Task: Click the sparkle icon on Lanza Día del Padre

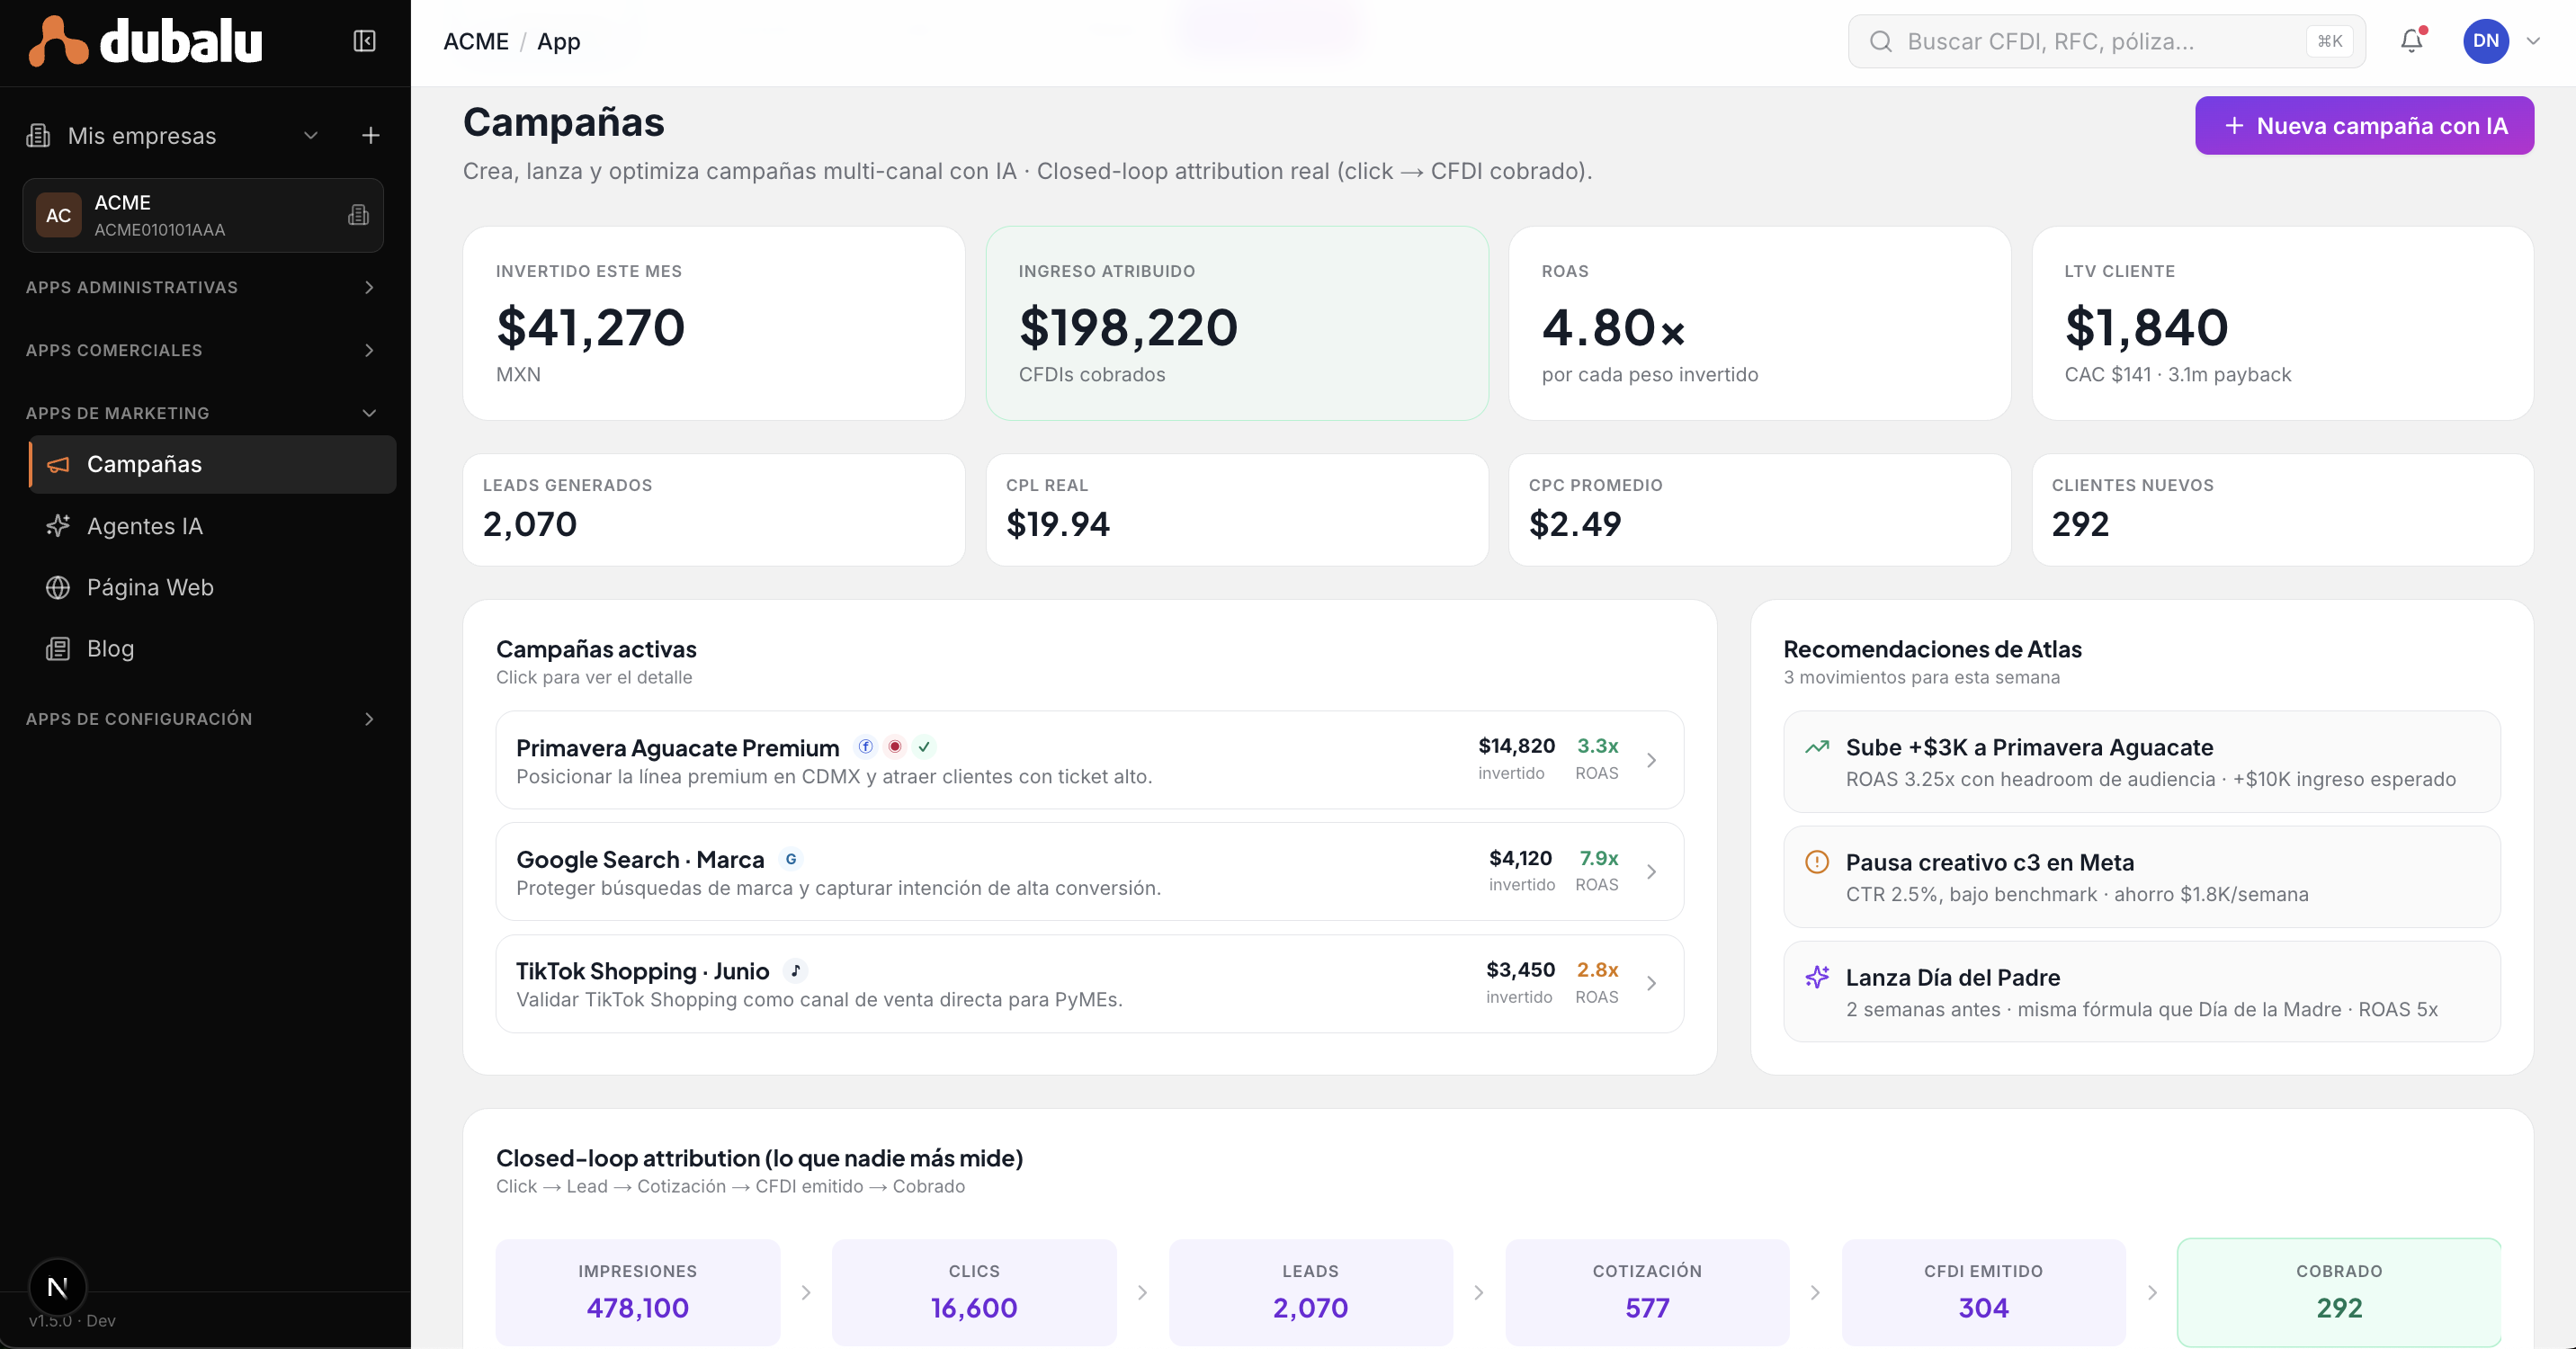Action: 1817,977
